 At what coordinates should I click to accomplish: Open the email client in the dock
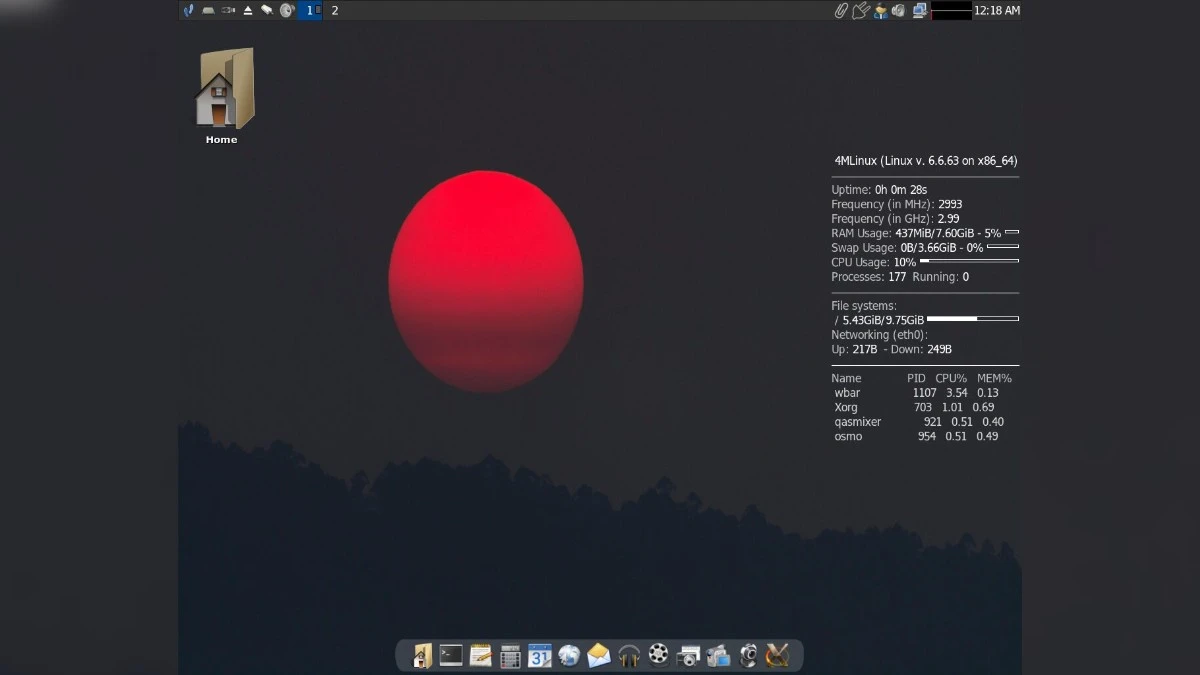(x=598, y=655)
